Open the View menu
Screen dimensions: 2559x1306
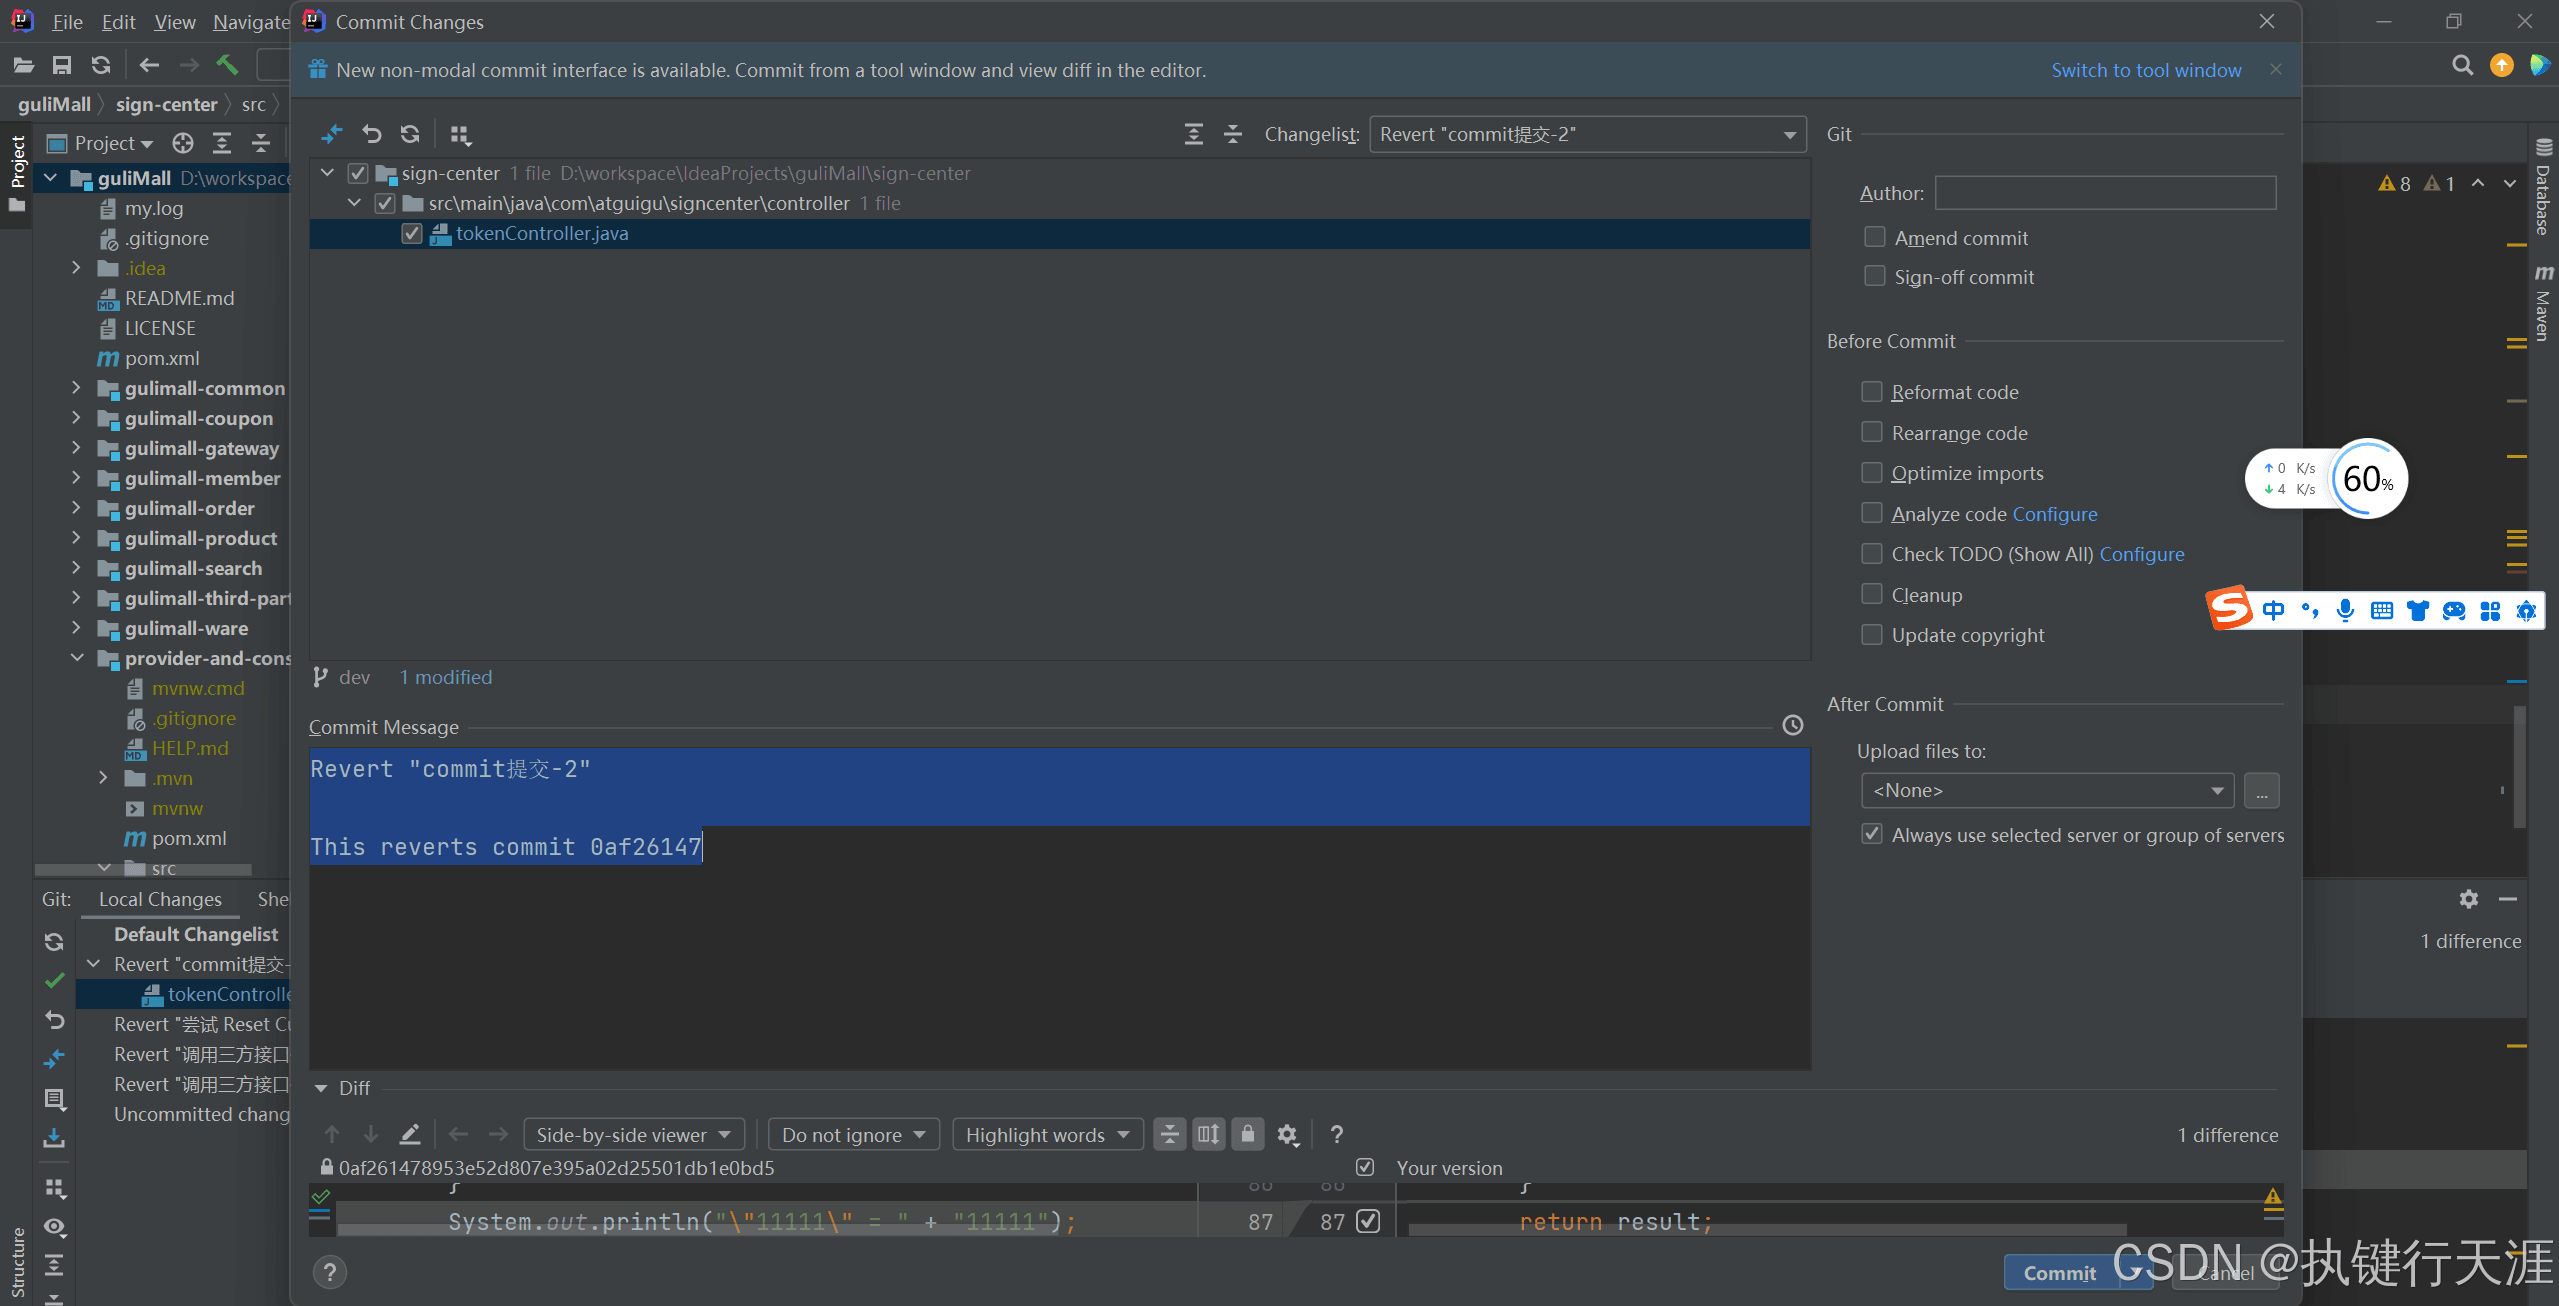[174, 22]
